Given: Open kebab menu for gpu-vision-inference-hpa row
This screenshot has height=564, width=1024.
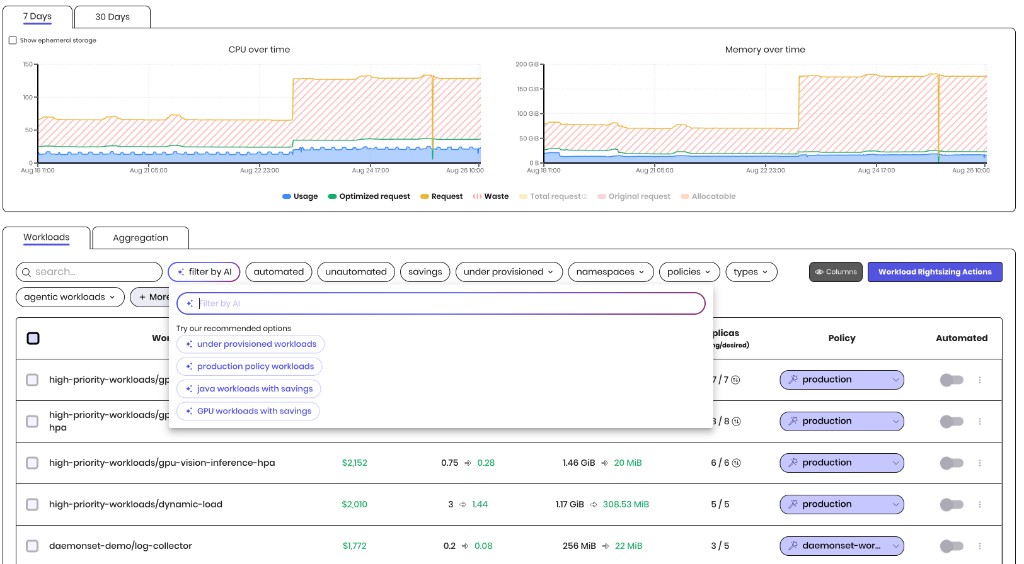Looking at the screenshot, I should click(x=980, y=463).
